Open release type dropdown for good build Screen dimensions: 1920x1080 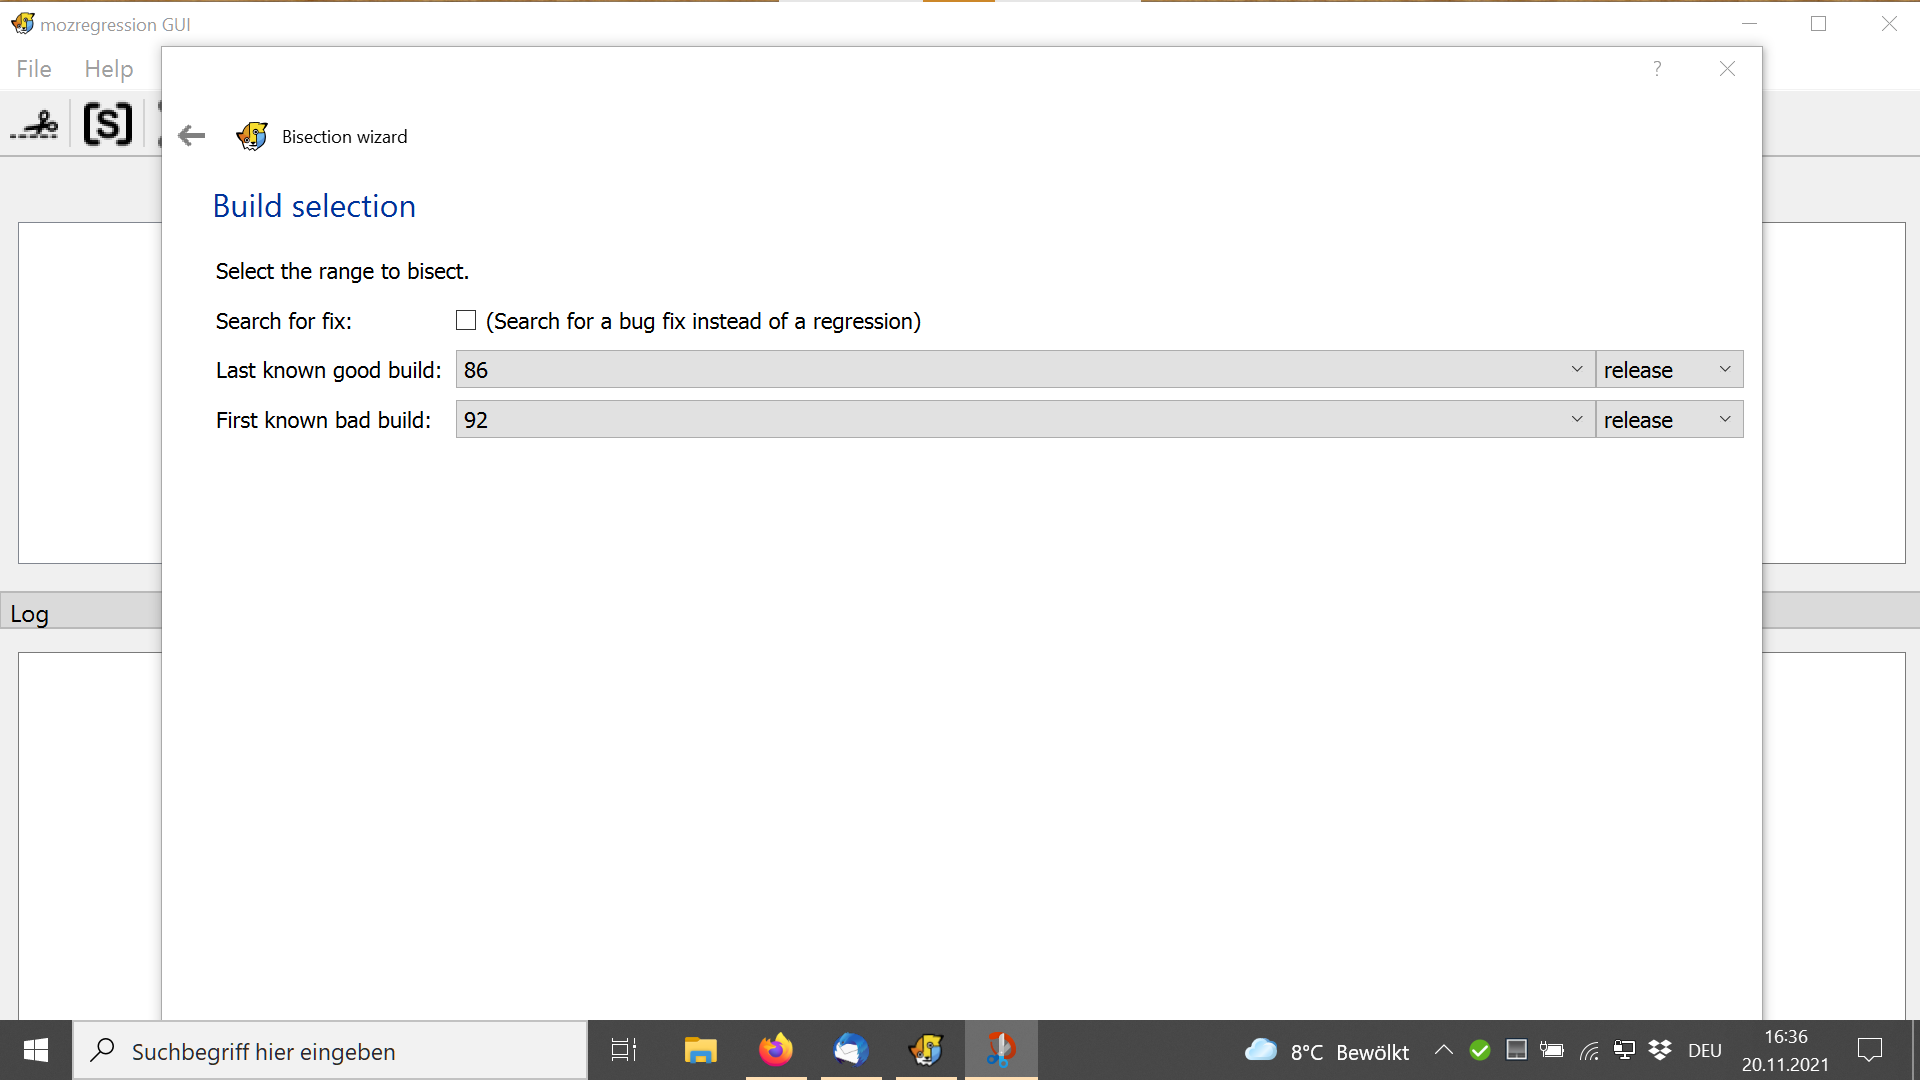tap(1668, 370)
